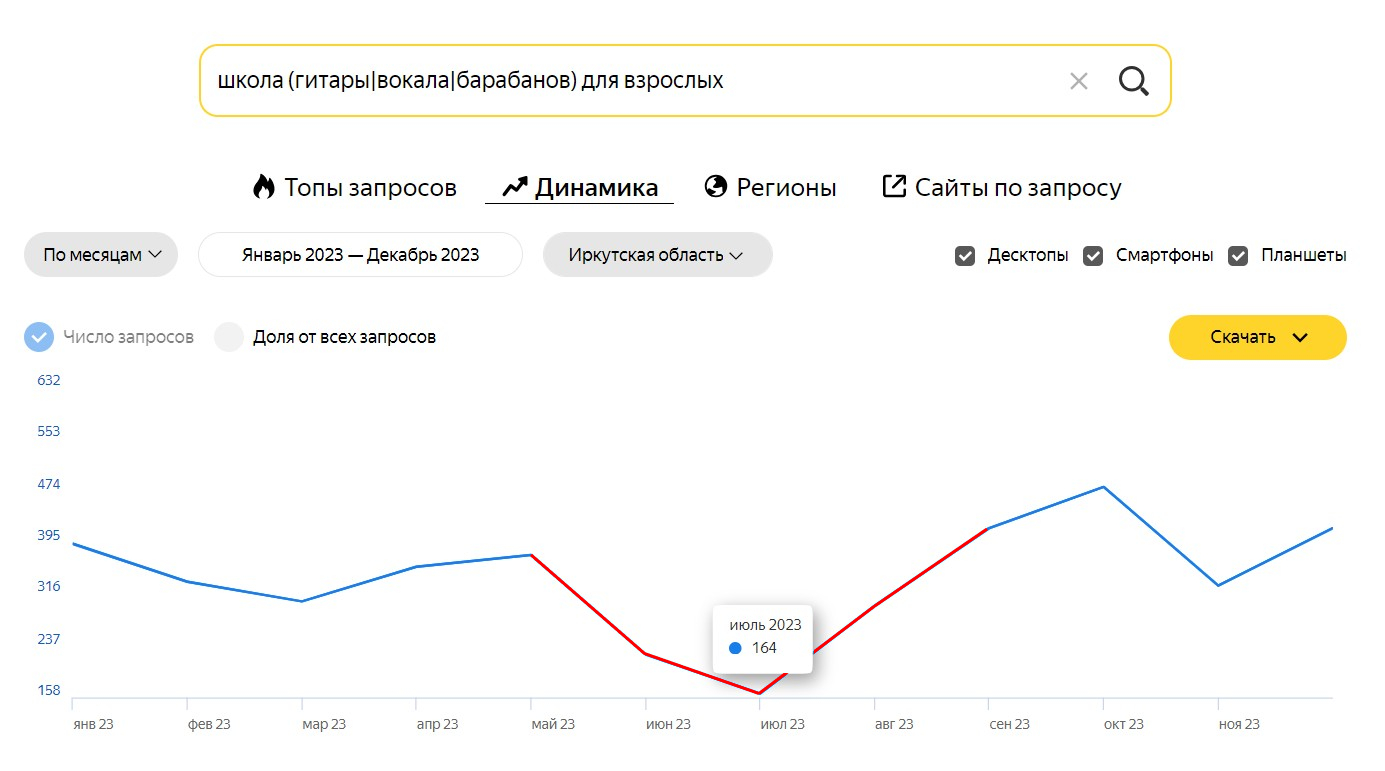Open the Январь 2023 — Декабрь 2023 date range
The image size is (1385, 771).
(x=360, y=255)
